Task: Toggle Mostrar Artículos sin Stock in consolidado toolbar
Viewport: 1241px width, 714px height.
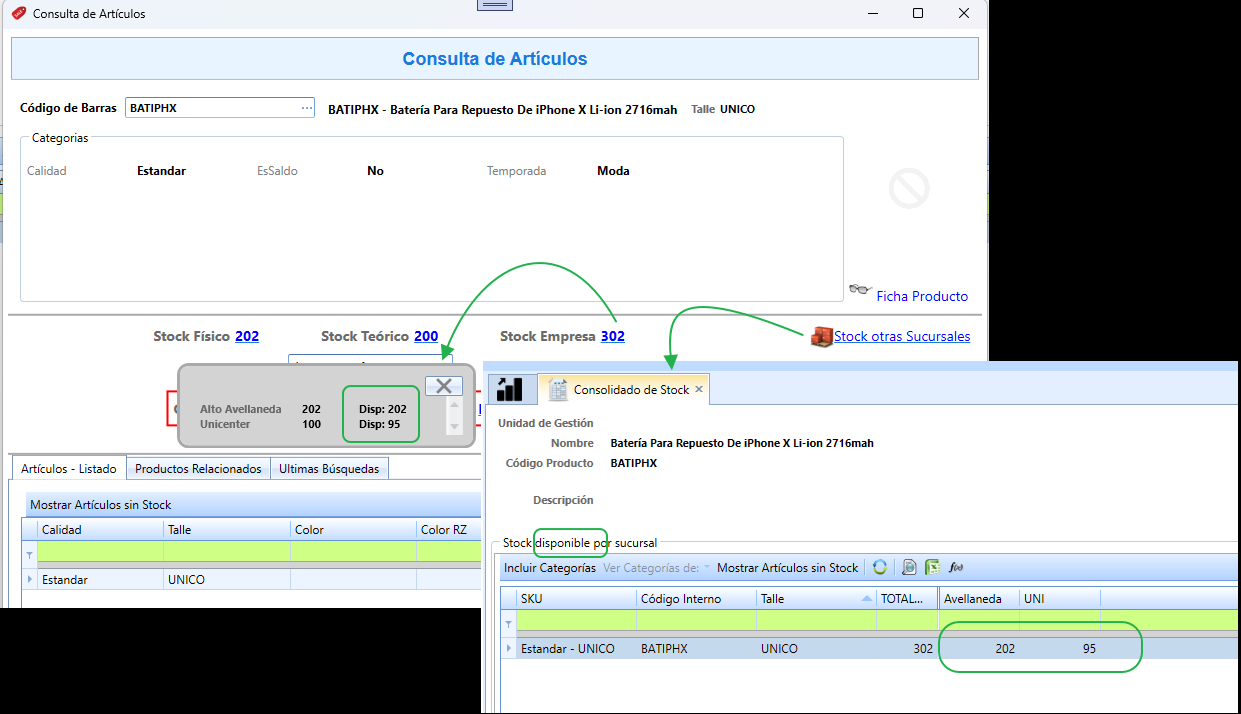Action: pyautogui.click(x=787, y=567)
